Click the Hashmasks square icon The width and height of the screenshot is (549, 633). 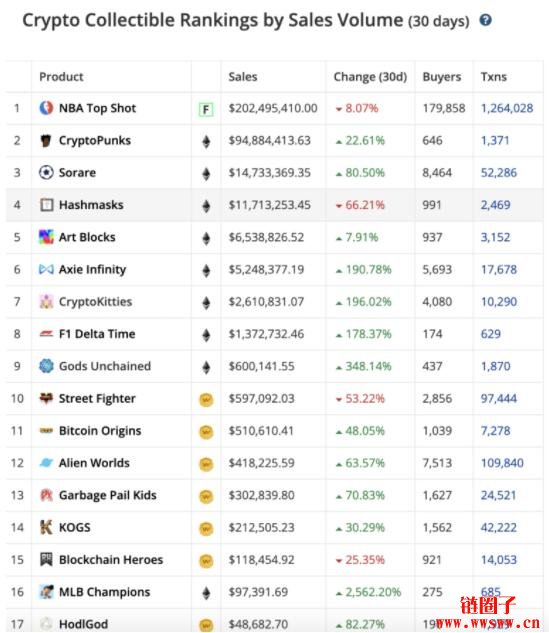pyautogui.click(x=46, y=205)
